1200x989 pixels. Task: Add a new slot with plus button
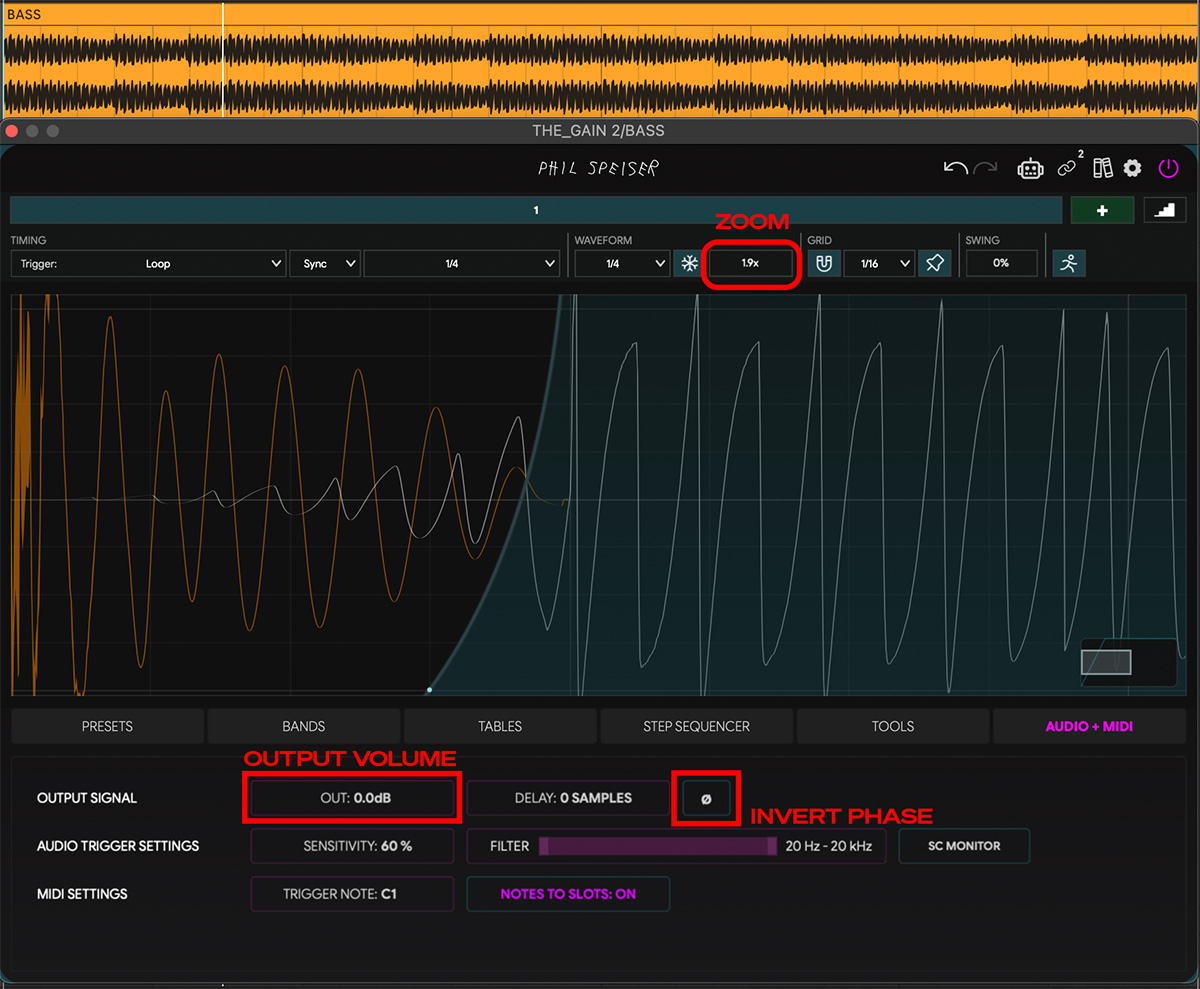click(1101, 210)
